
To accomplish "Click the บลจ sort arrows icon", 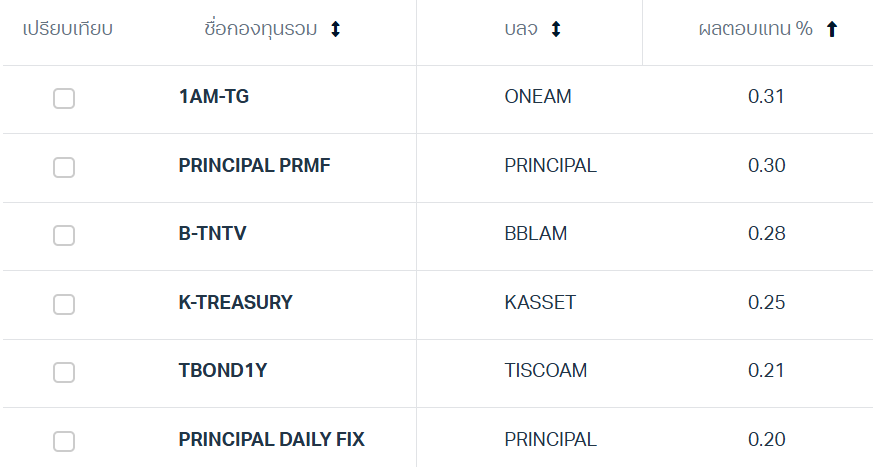I will click(556, 29).
